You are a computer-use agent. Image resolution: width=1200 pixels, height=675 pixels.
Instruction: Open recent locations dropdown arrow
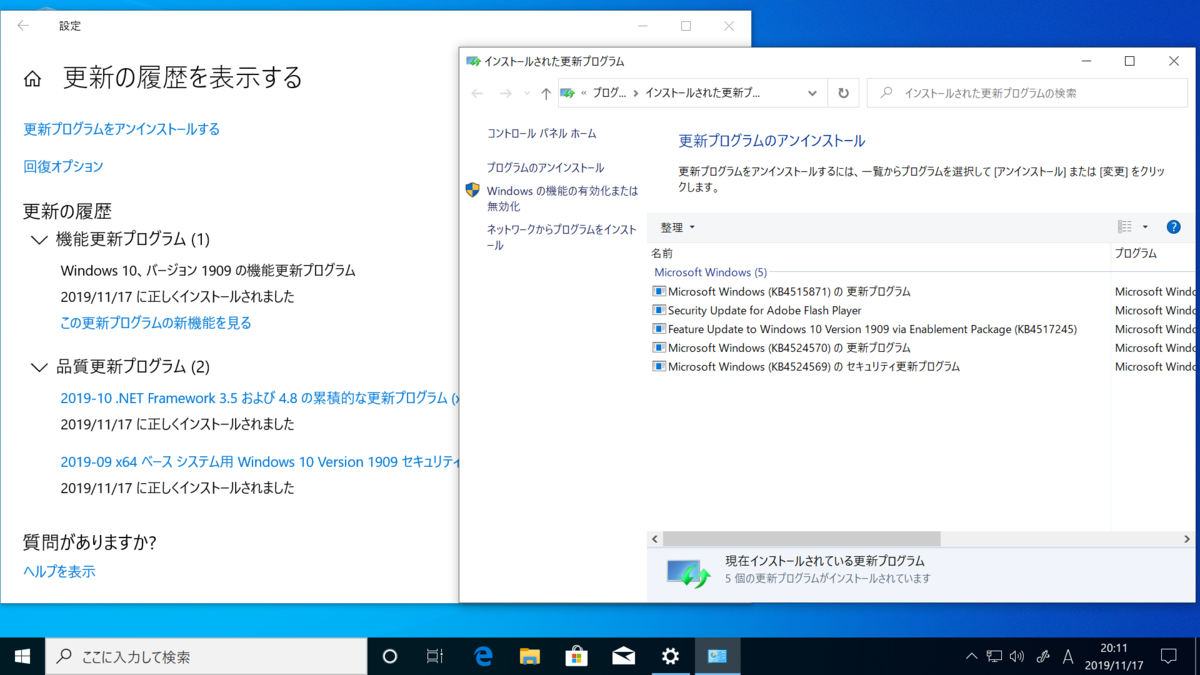point(527,93)
